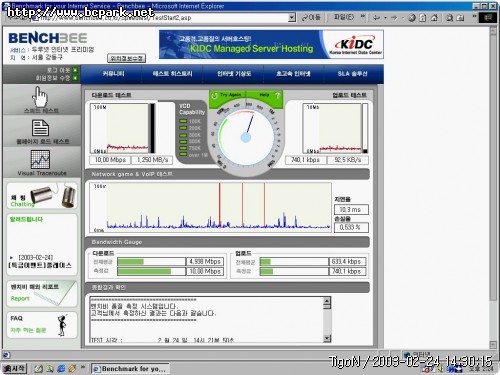Click the BENCHBEE logo
The image size is (500, 375).
pos(48,38)
